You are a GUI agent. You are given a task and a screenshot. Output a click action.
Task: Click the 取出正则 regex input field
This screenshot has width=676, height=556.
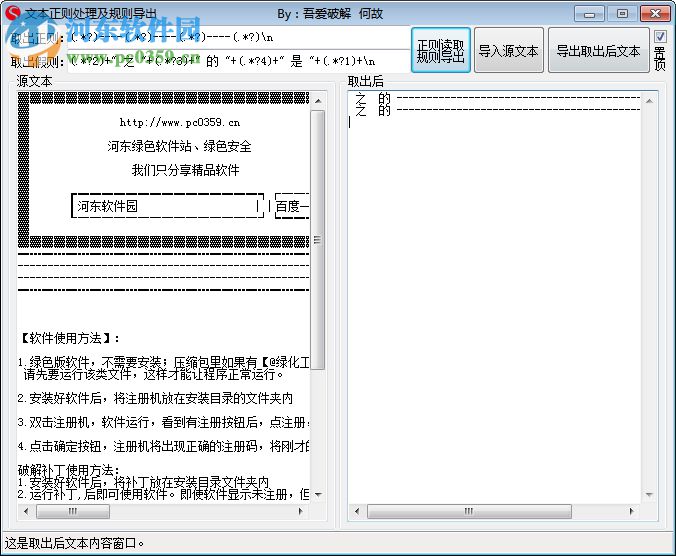[239, 37]
